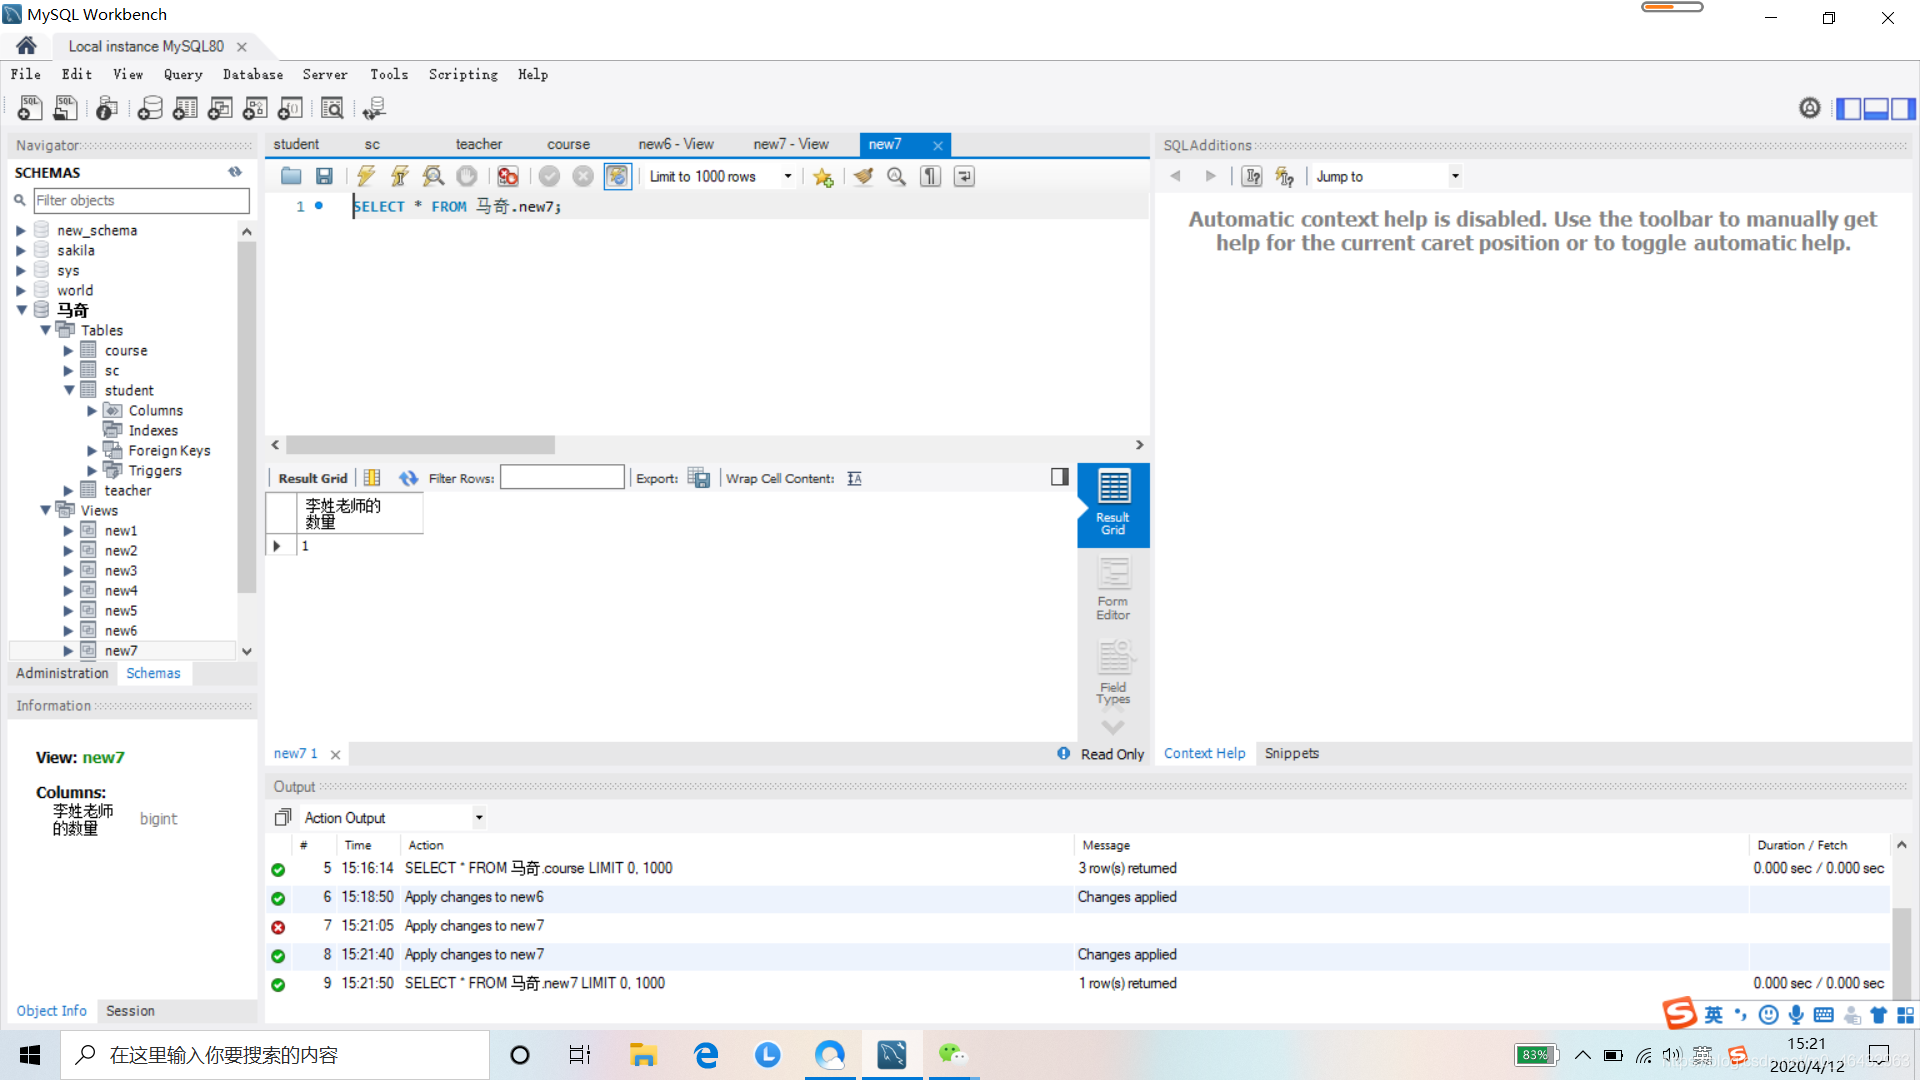Click the reconnect to DBMS icon
This screenshot has width=1920, height=1080.
pos(374,108)
